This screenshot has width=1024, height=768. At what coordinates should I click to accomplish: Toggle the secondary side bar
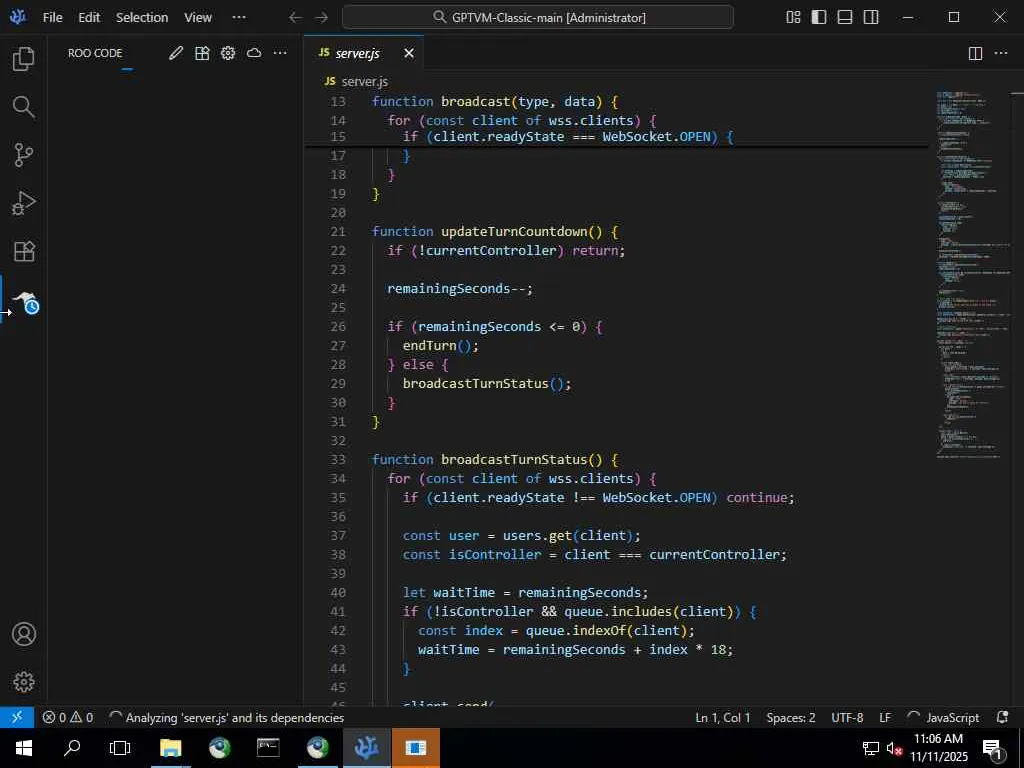(871, 18)
